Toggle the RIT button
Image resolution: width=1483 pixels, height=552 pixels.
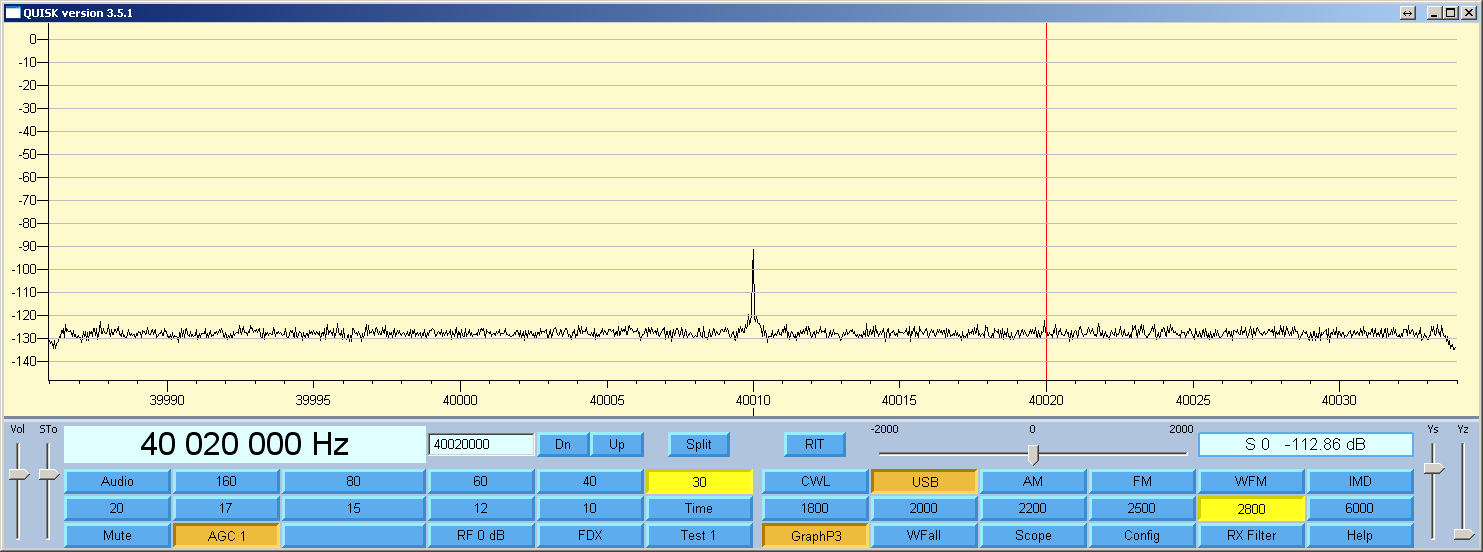pyautogui.click(x=814, y=444)
